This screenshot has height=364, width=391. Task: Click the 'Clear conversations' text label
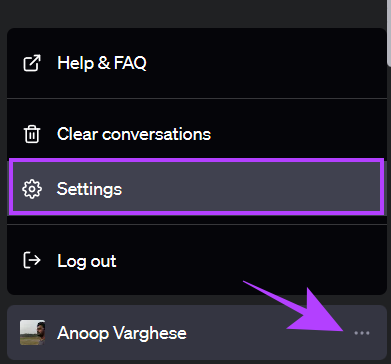pyautogui.click(x=134, y=134)
